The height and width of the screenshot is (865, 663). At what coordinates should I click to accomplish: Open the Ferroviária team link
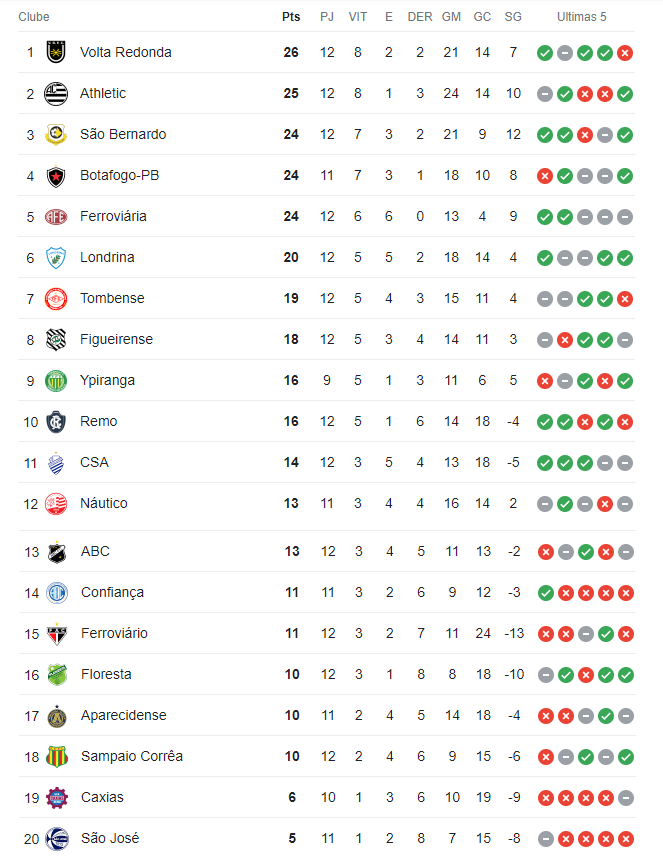point(113,216)
